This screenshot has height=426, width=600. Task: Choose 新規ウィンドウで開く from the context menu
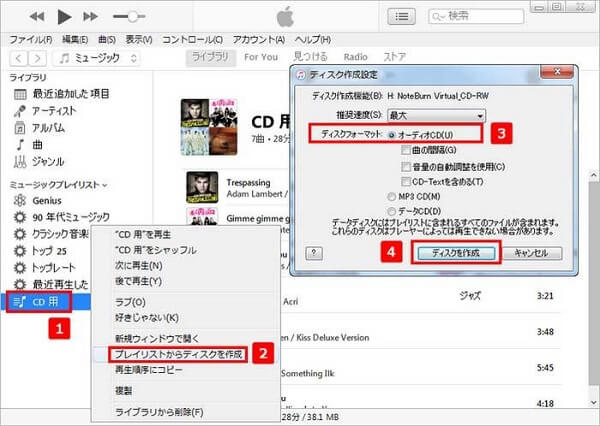(x=157, y=339)
